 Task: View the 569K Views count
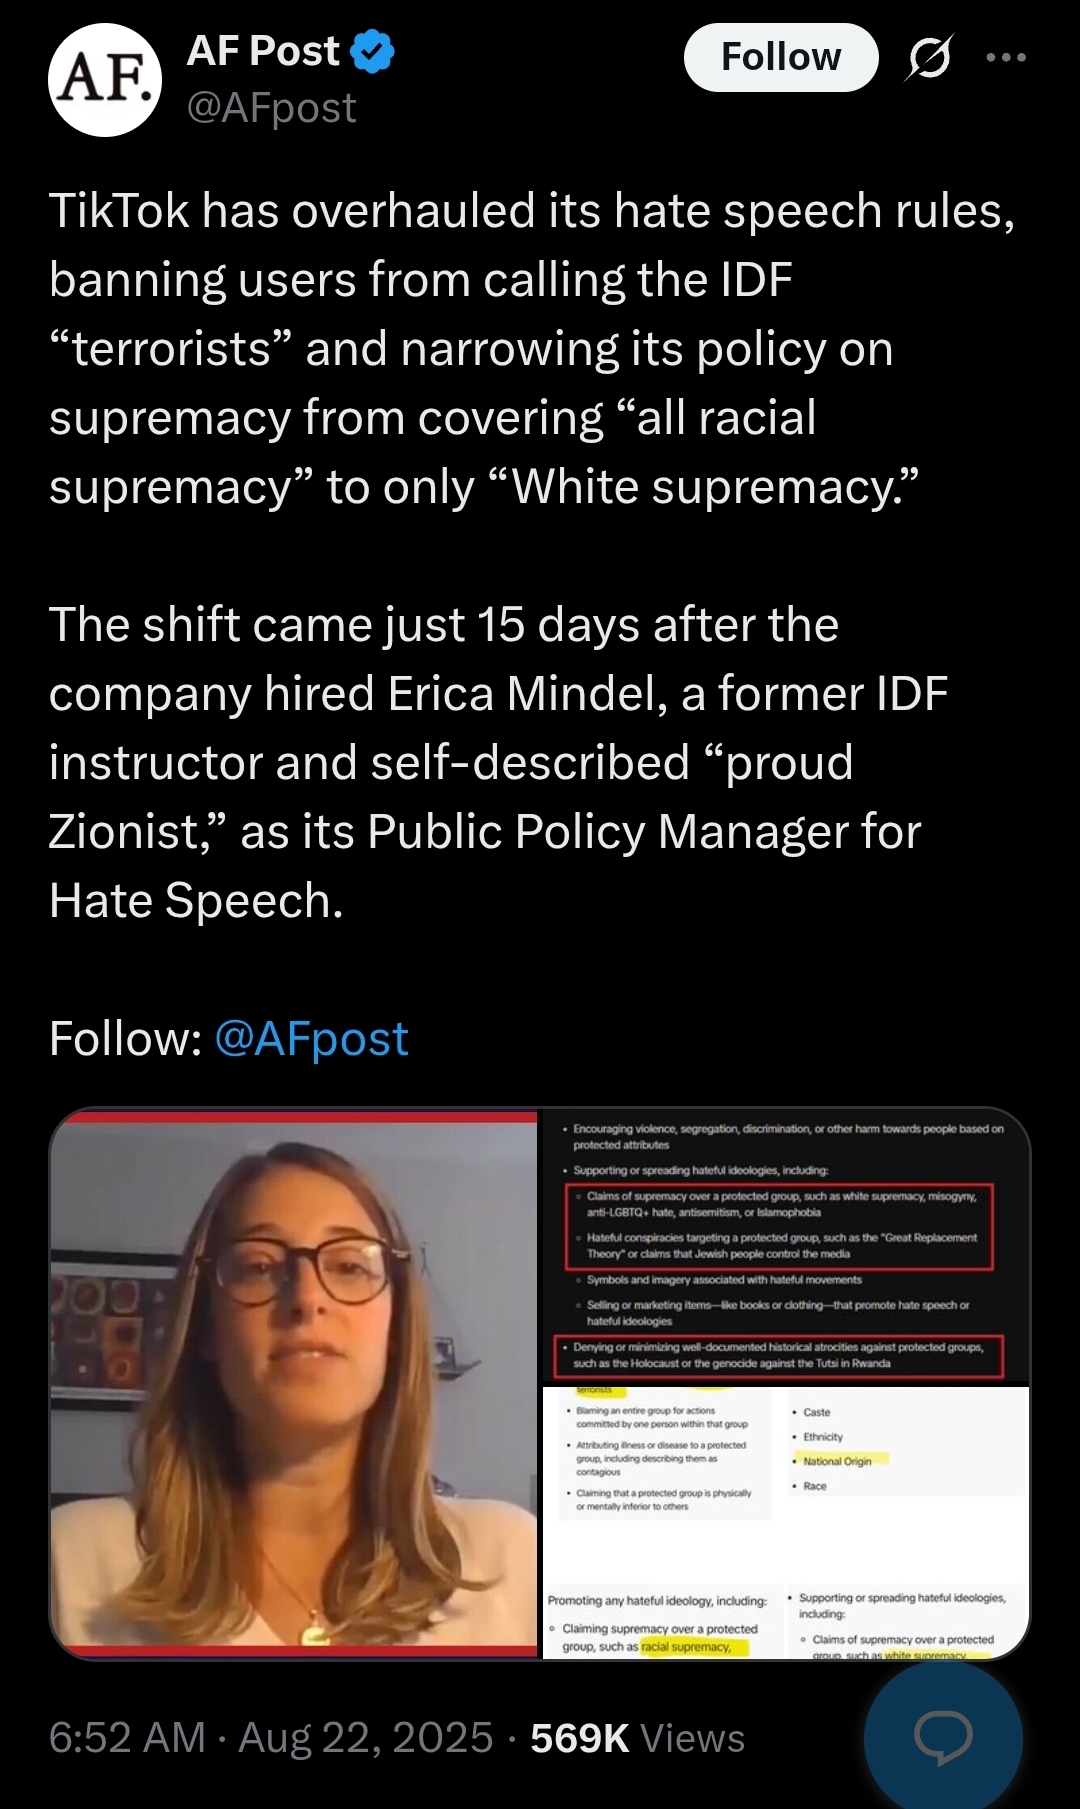click(x=637, y=1738)
